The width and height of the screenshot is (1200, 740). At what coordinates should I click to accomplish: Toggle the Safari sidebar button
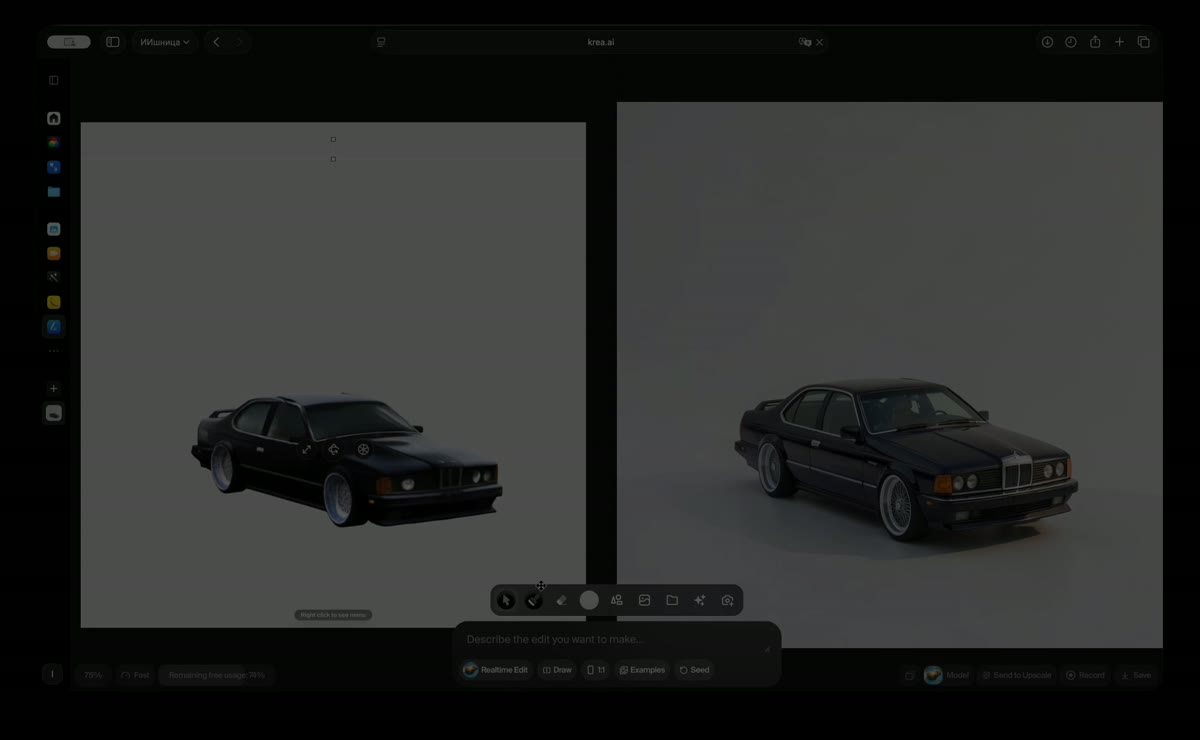[113, 42]
